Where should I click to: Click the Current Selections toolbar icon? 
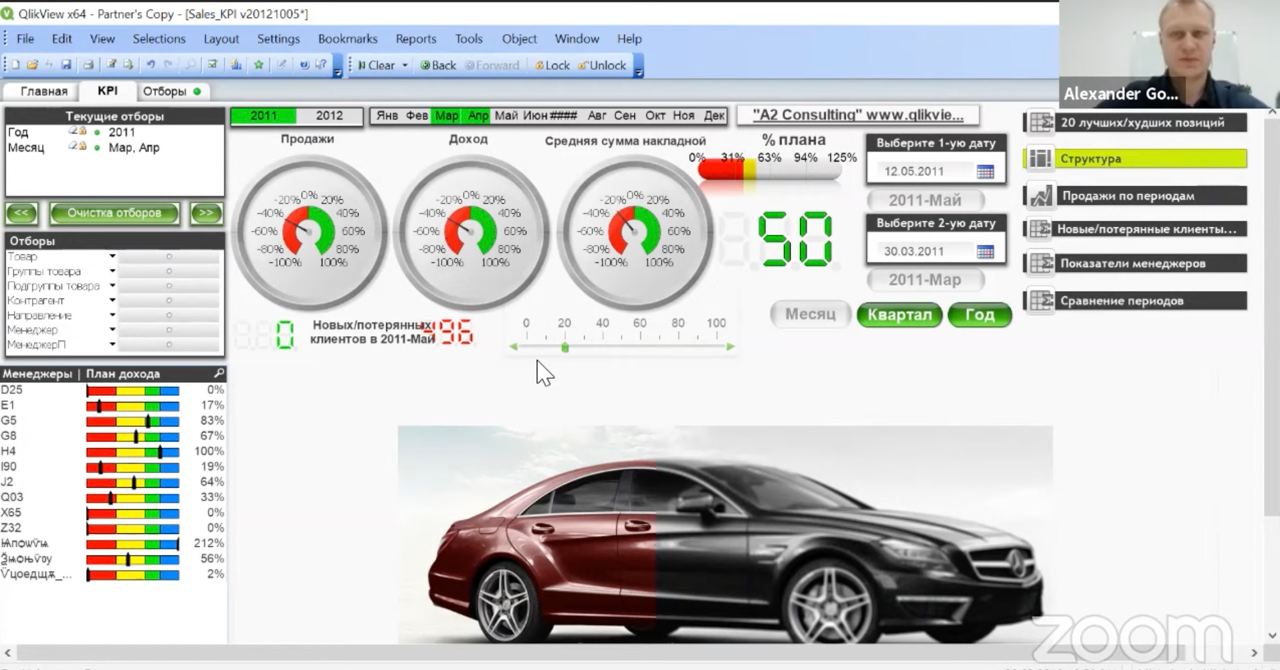click(x=212, y=65)
